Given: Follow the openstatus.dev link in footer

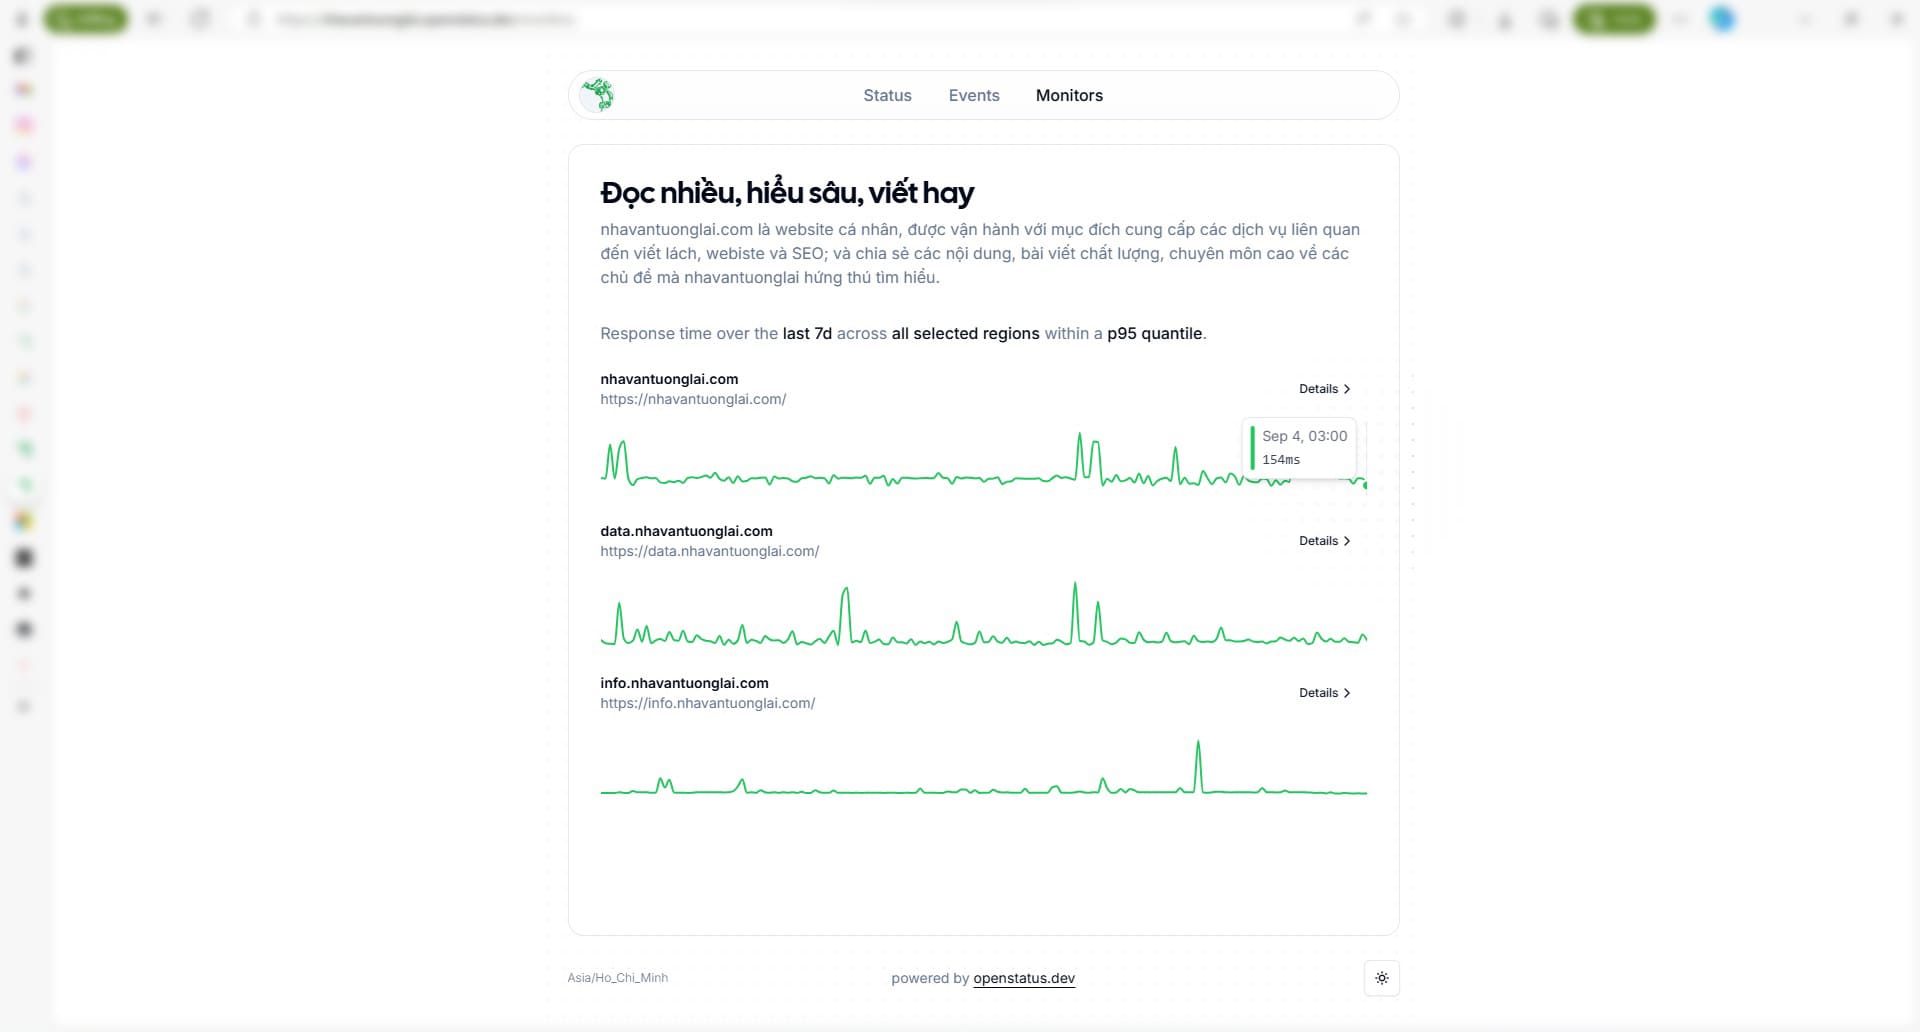Looking at the screenshot, I should [x=1024, y=978].
